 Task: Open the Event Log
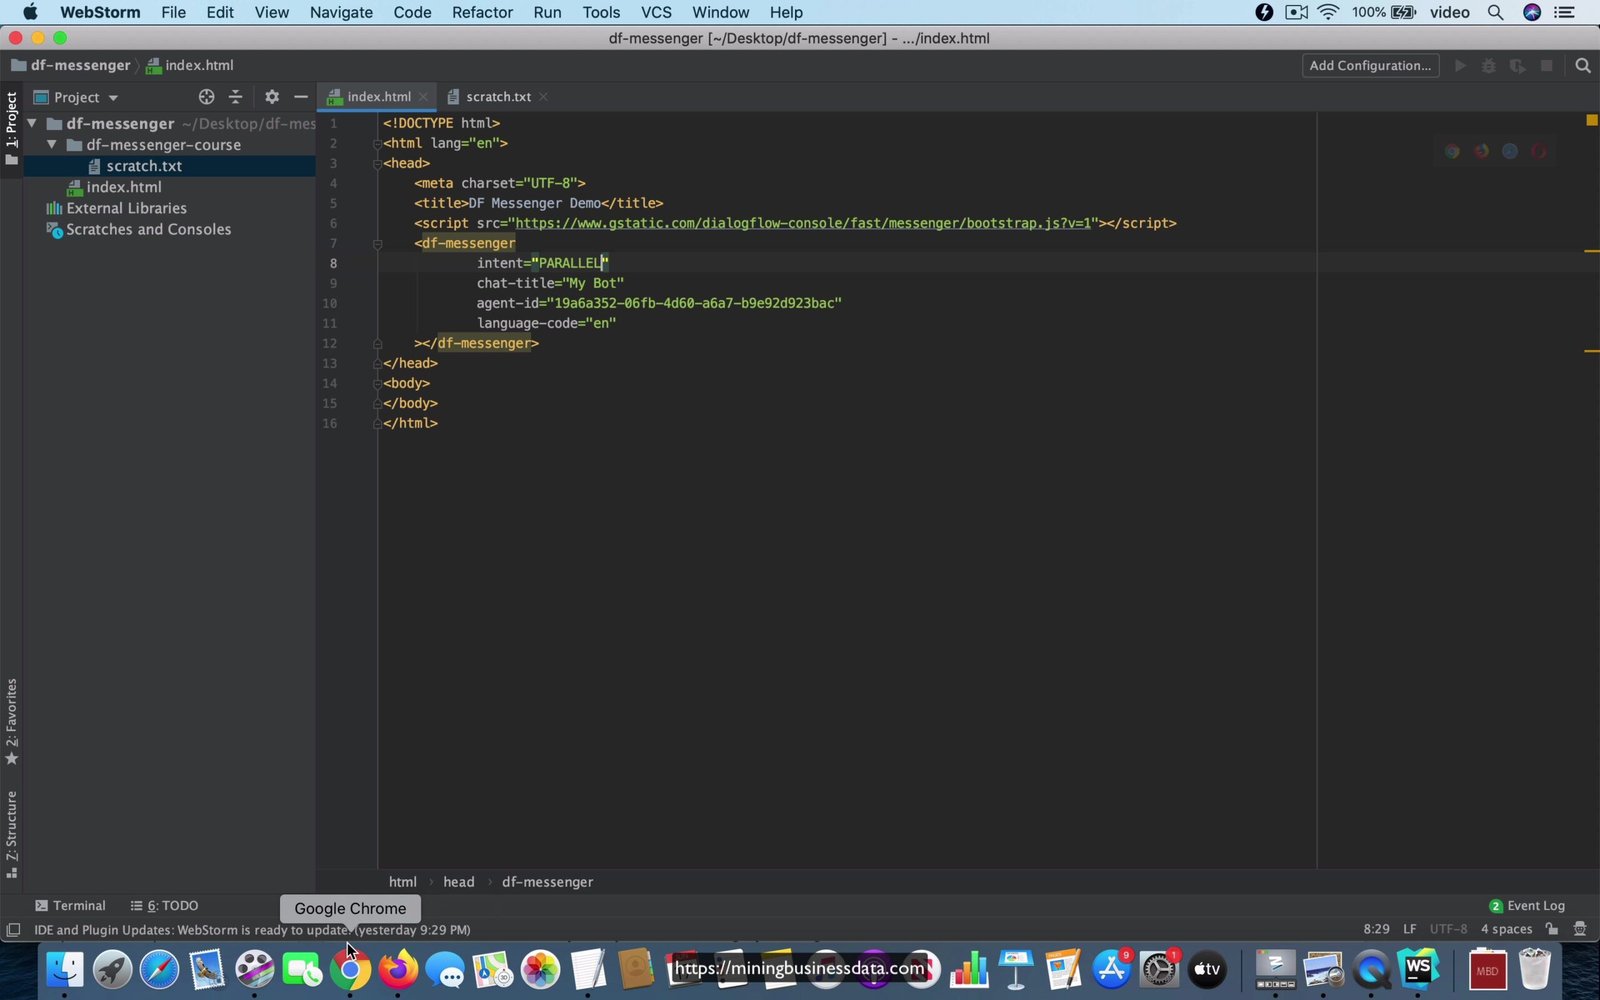(x=1527, y=906)
